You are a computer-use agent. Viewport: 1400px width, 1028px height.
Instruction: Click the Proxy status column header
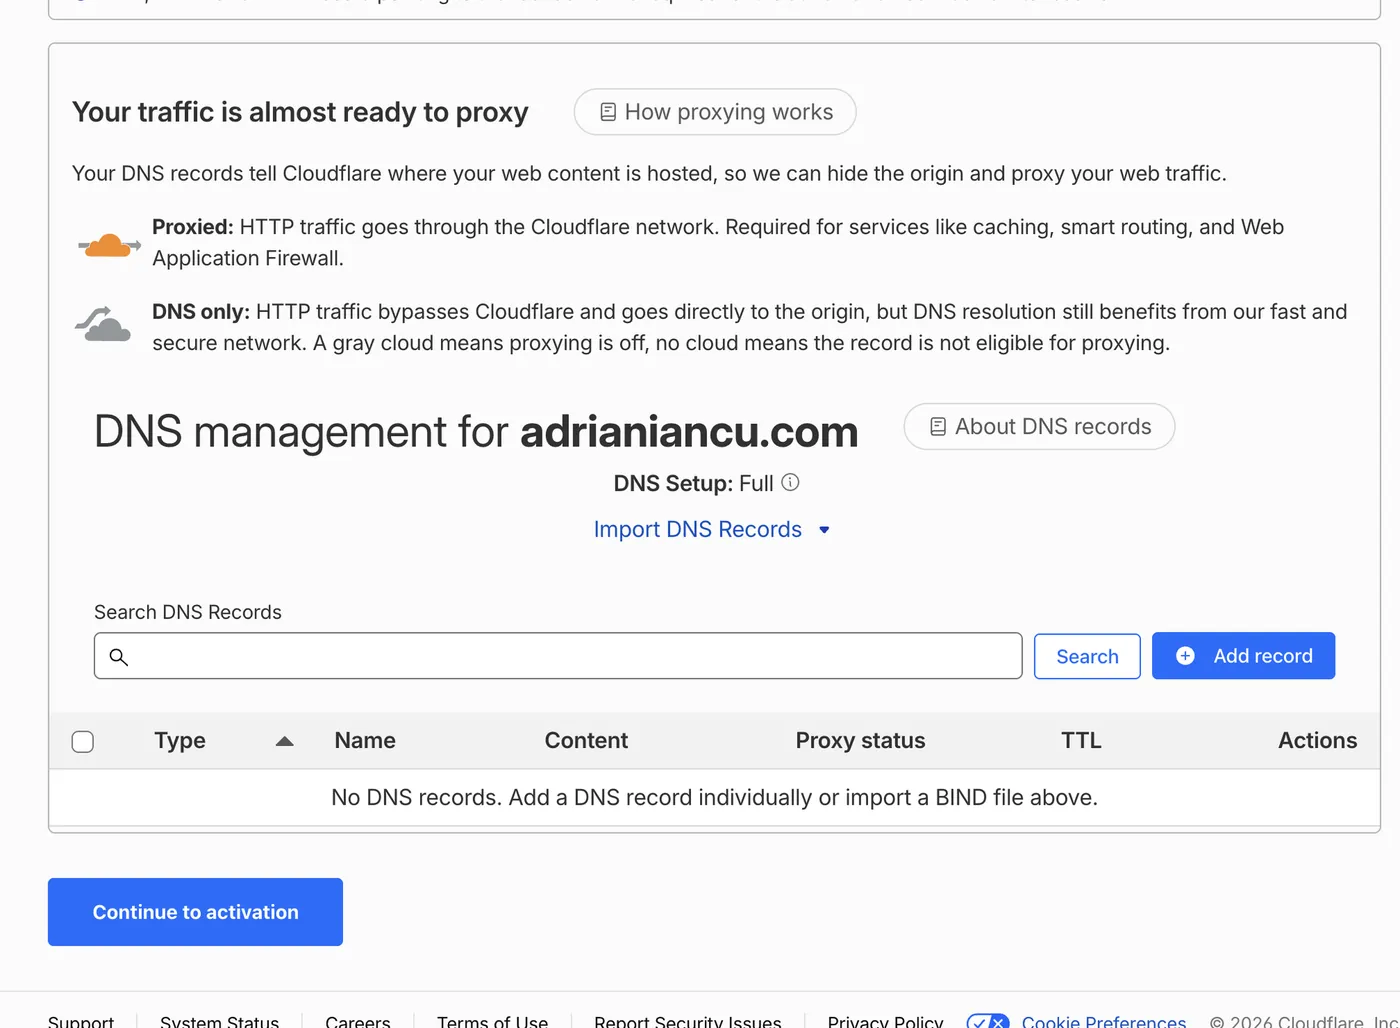tap(860, 741)
